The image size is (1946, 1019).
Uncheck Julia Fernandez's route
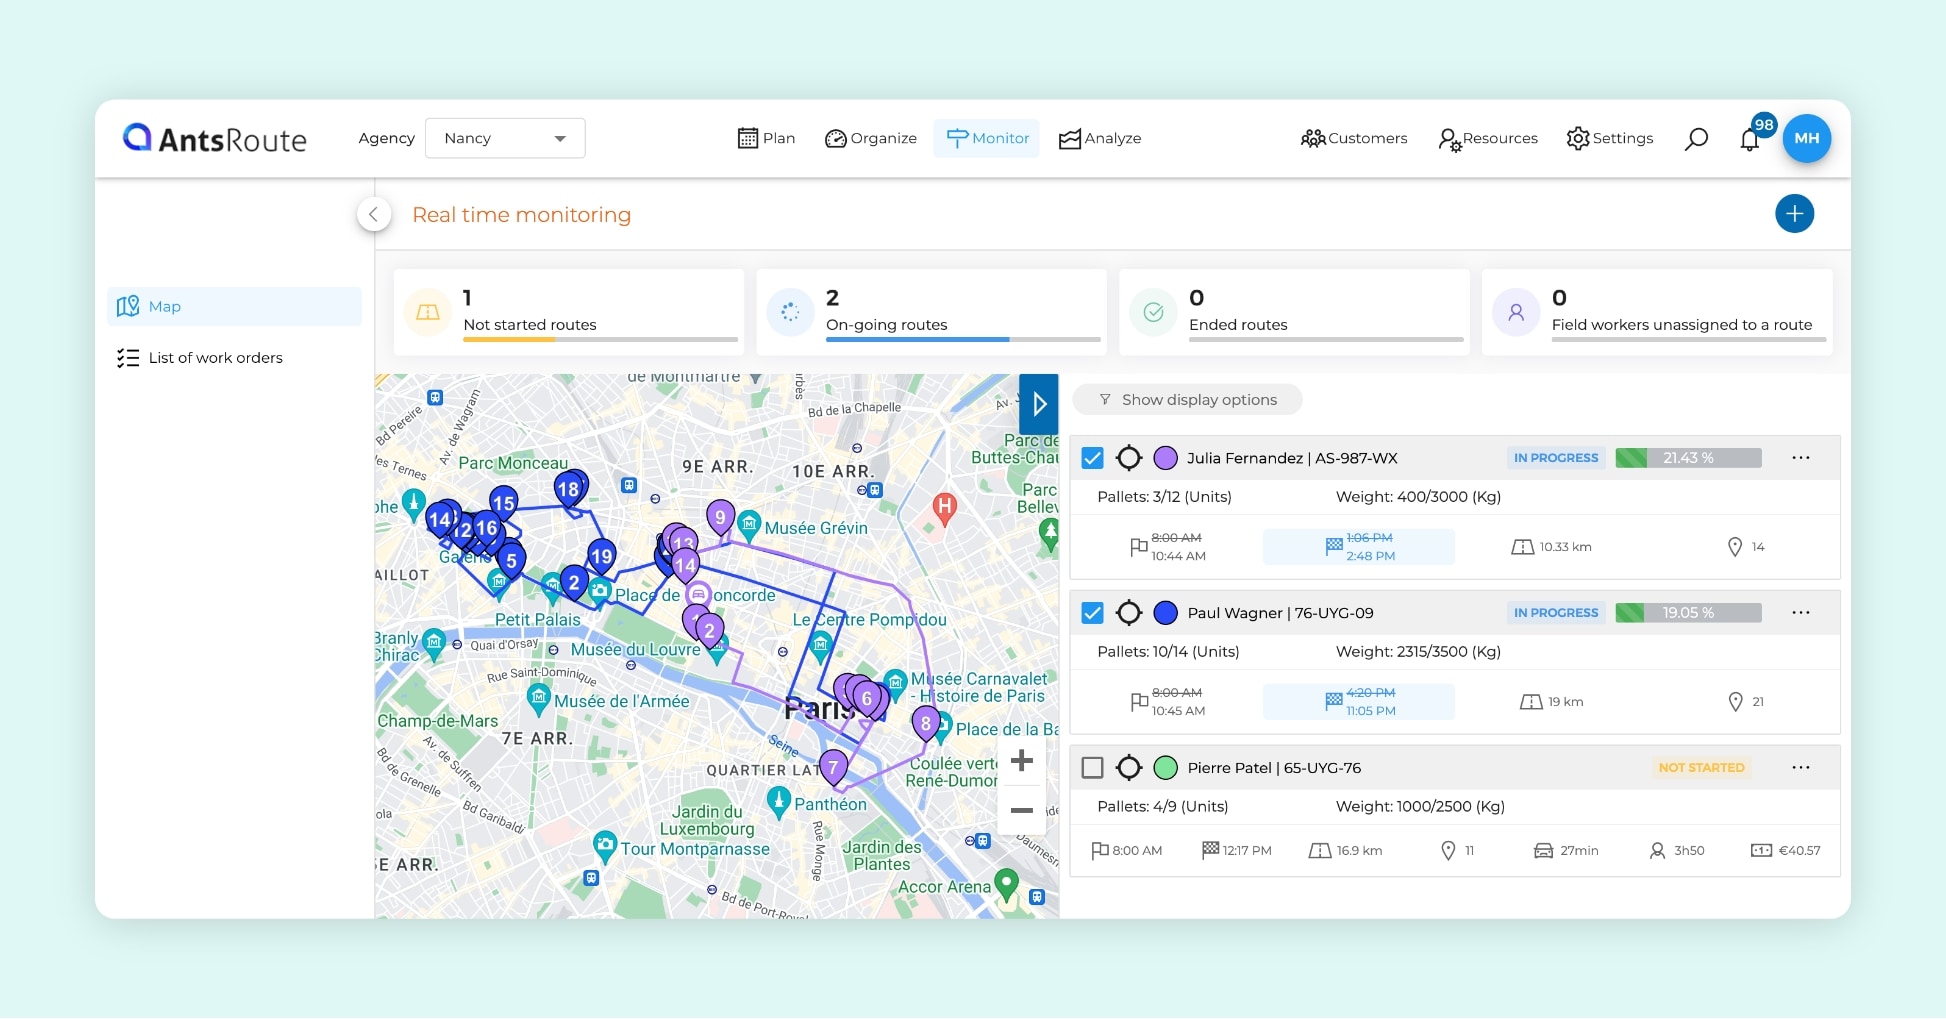click(x=1092, y=457)
